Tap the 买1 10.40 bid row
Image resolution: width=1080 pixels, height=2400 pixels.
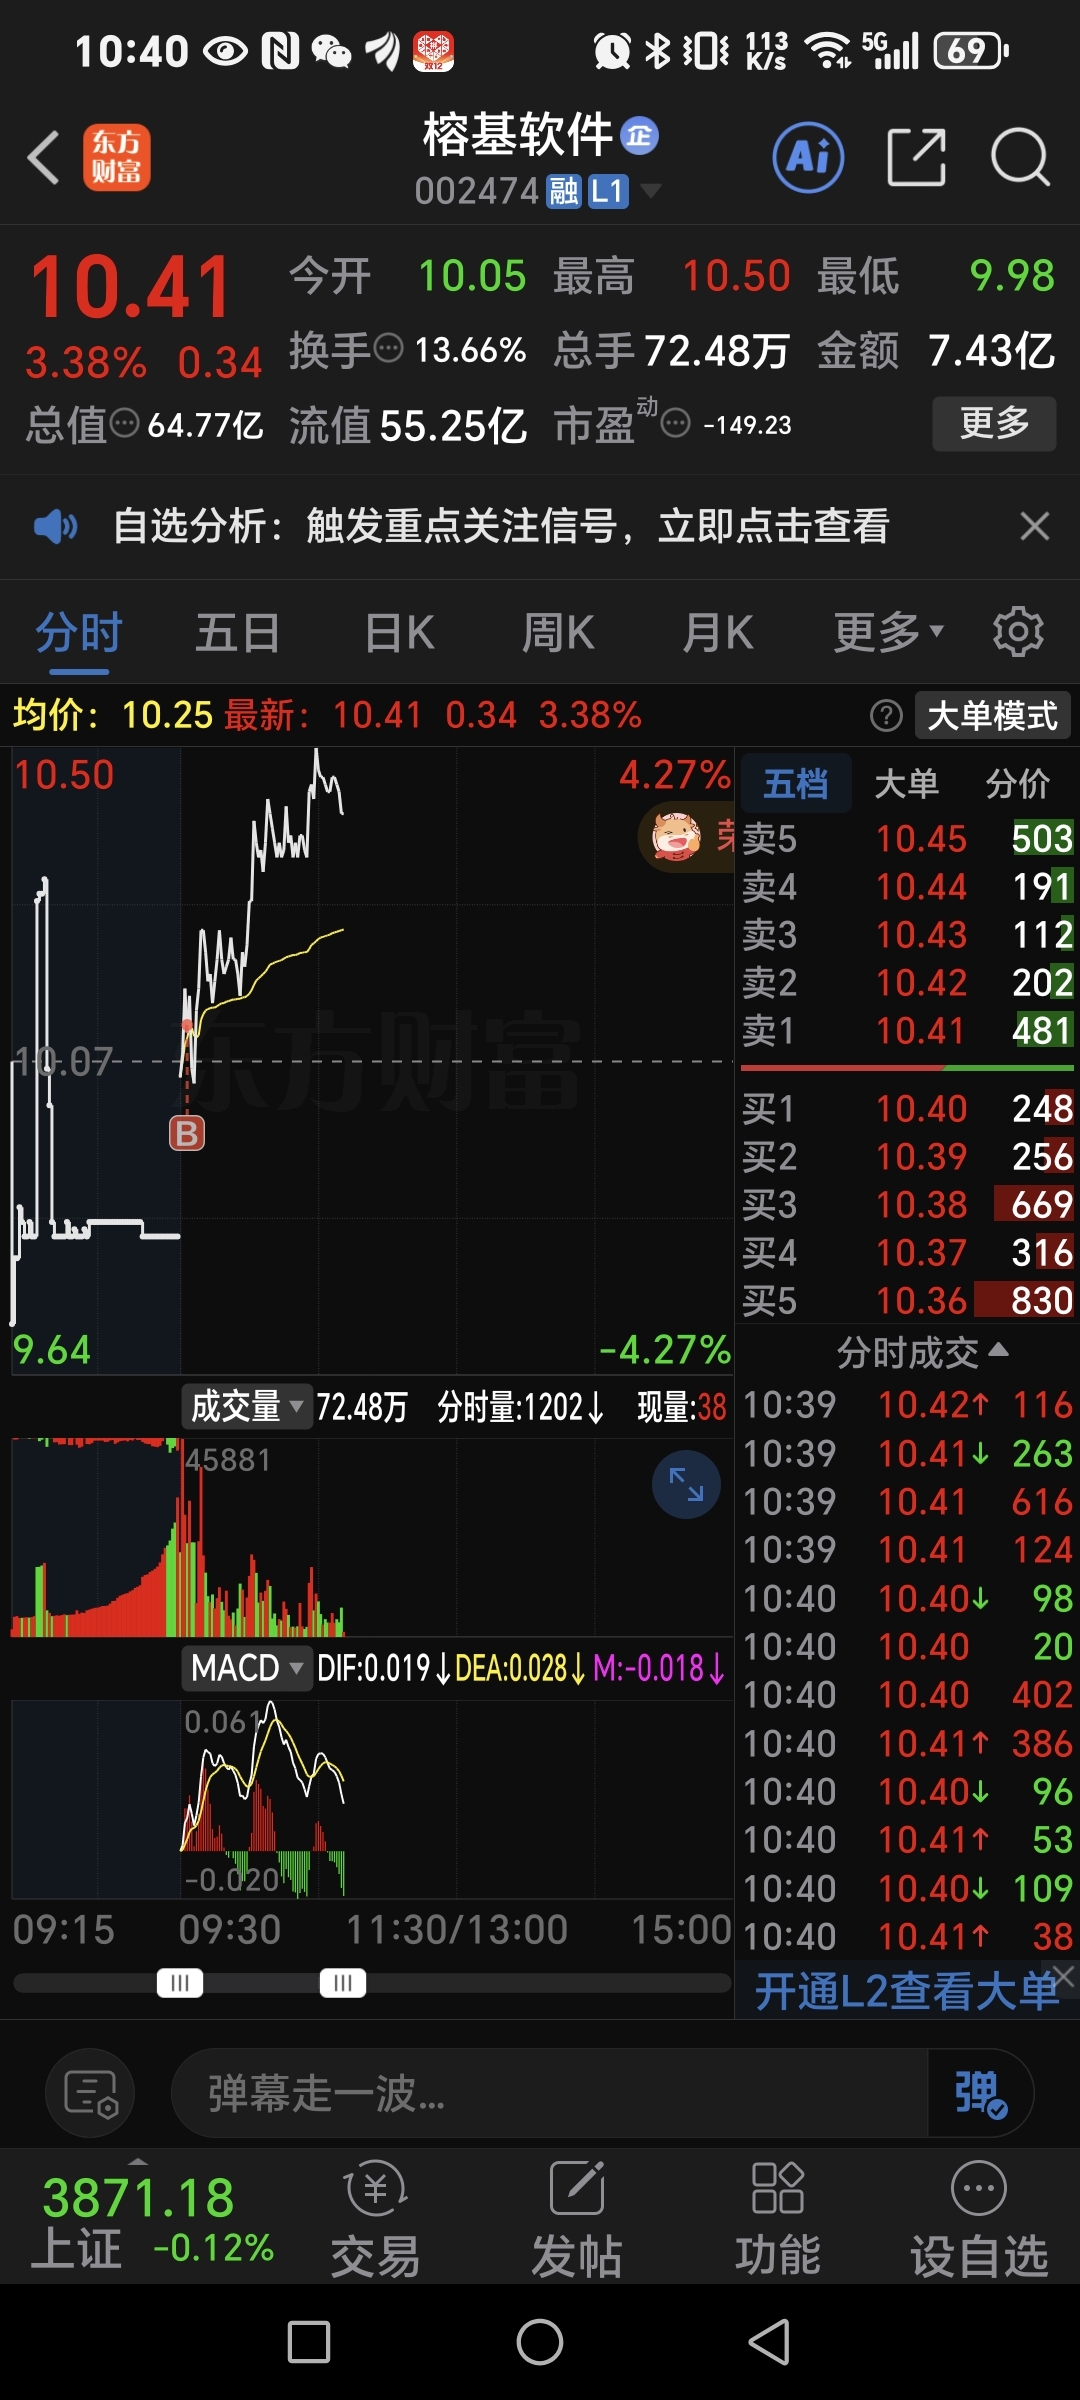(x=907, y=1109)
